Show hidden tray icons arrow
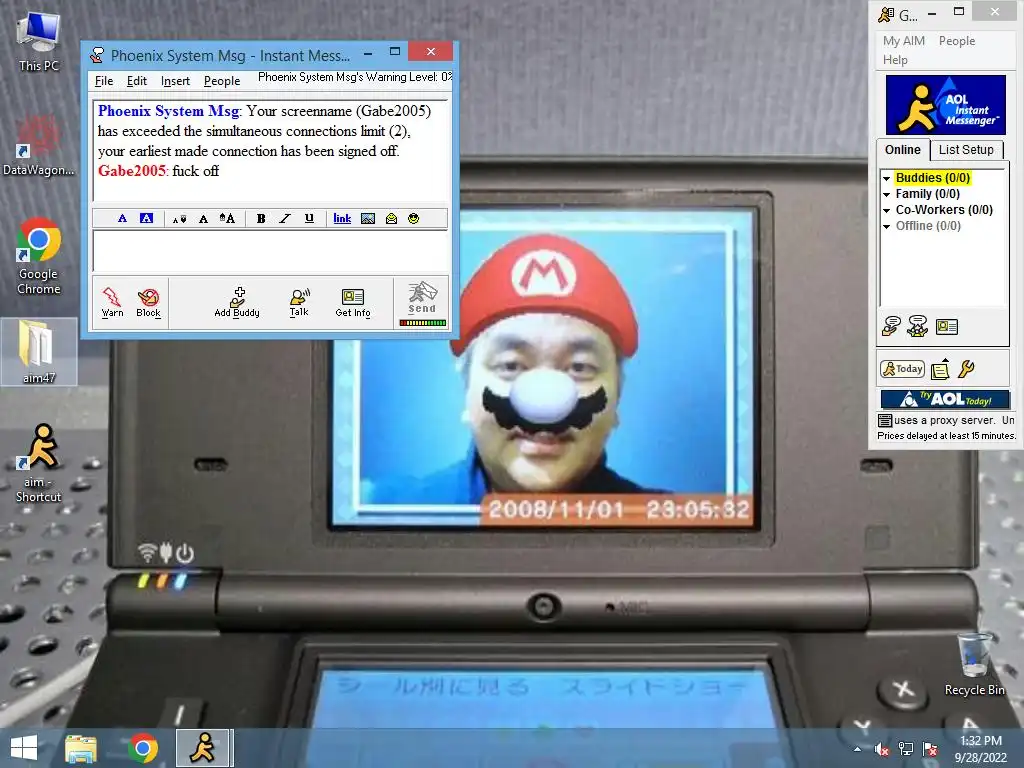Screen dimensions: 1024x768 click(x=857, y=749)
